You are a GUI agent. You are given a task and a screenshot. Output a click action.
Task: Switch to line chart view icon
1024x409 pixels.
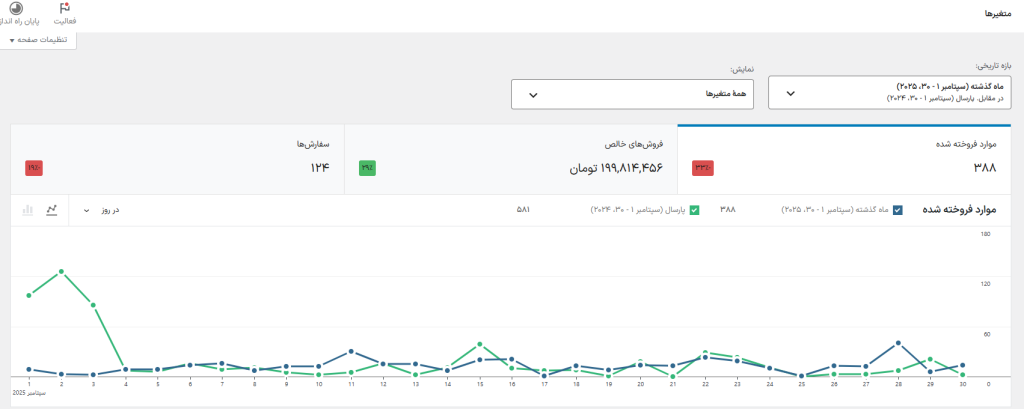(x=51, y=210)
